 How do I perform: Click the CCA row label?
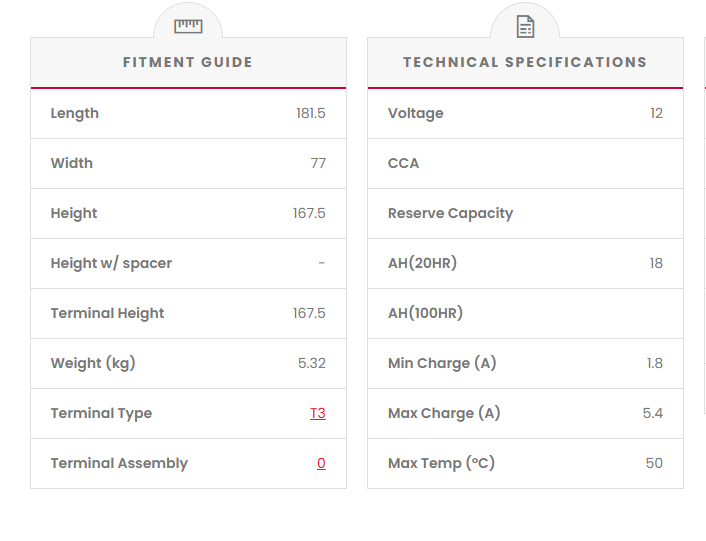[x=404, y=163]
